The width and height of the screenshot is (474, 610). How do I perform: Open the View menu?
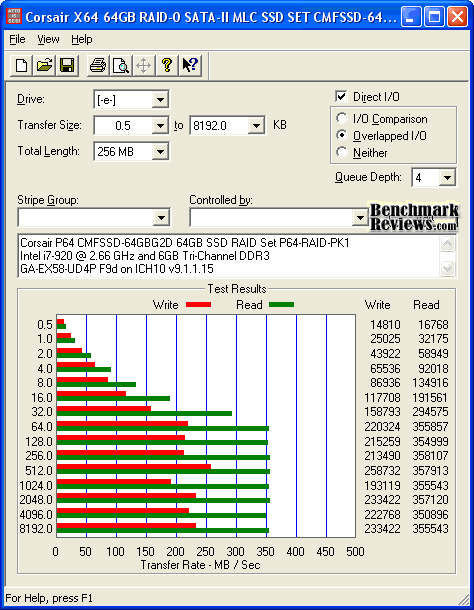coord(48,39)
